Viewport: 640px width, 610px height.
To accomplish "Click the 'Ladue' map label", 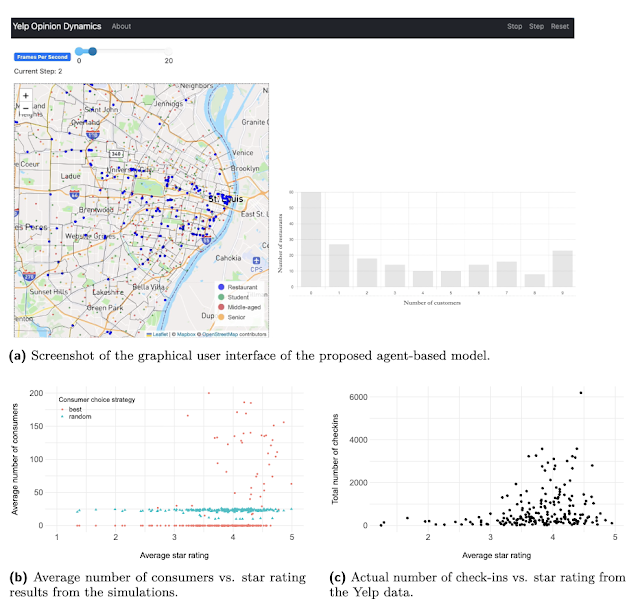I will point(70,176).
